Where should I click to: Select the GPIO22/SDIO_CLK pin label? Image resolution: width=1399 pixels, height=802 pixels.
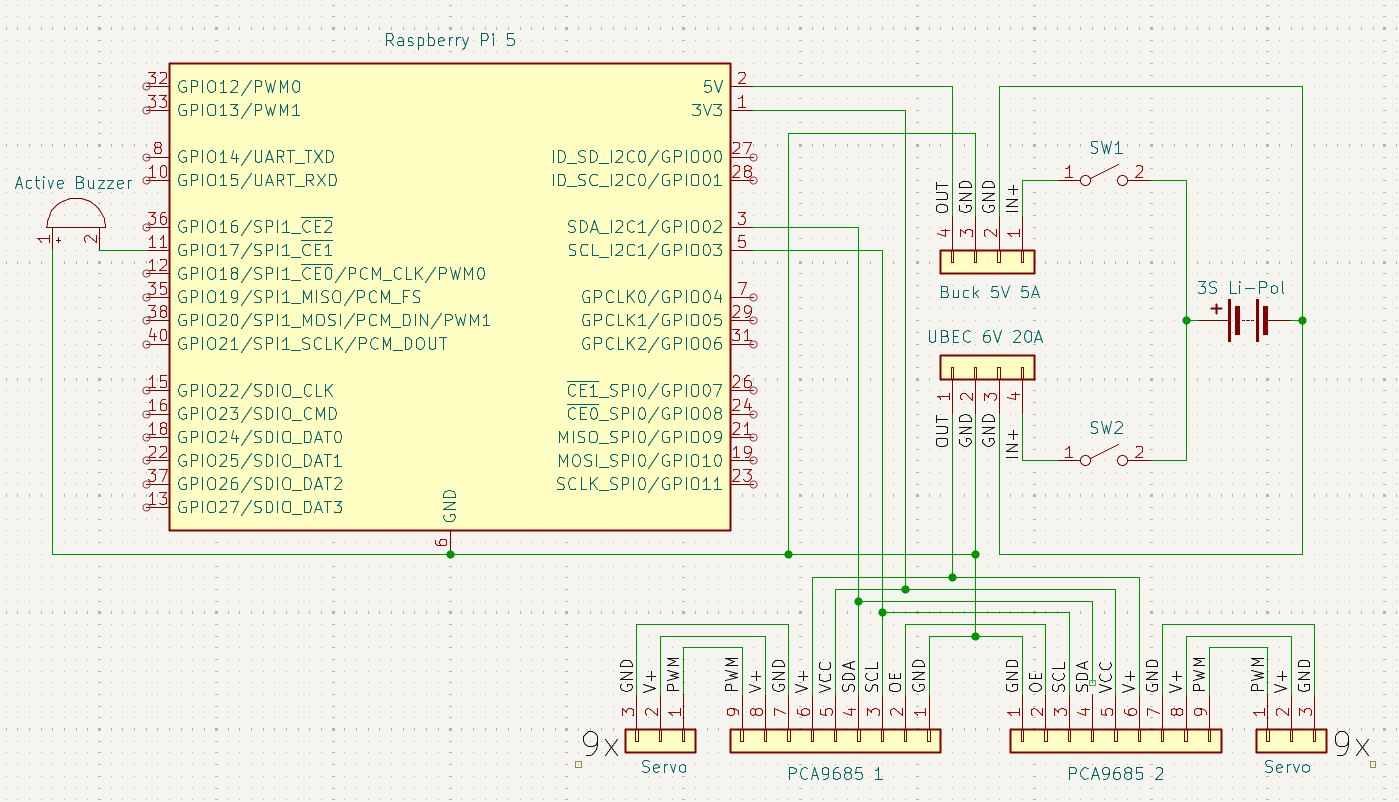click(x=256, y=390)
